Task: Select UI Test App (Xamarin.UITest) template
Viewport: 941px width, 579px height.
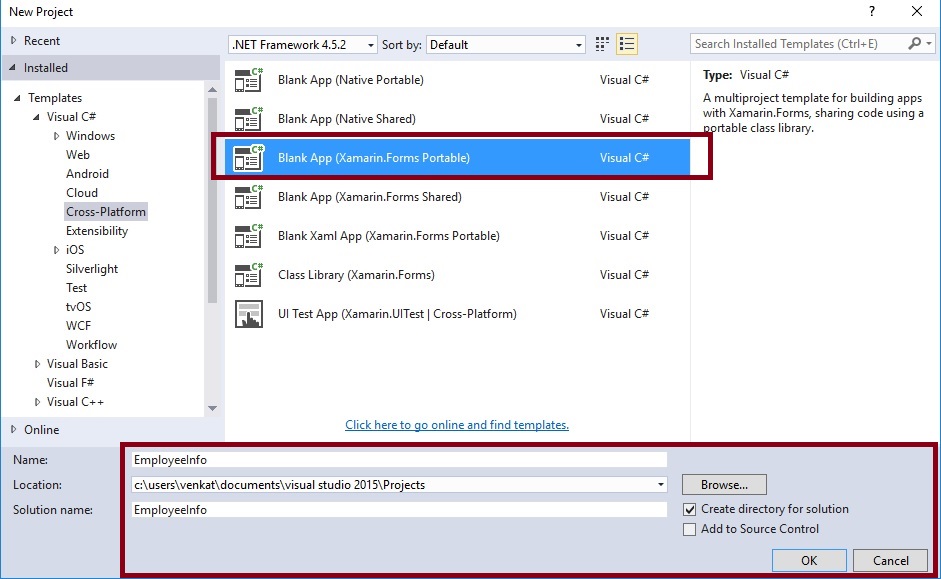Action: 458,314
